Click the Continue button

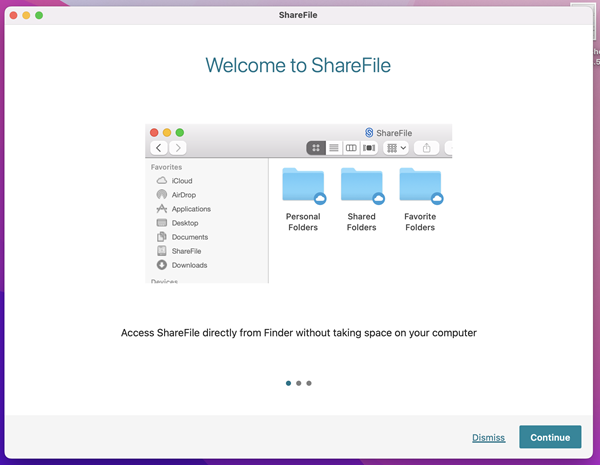coord(550,437)
